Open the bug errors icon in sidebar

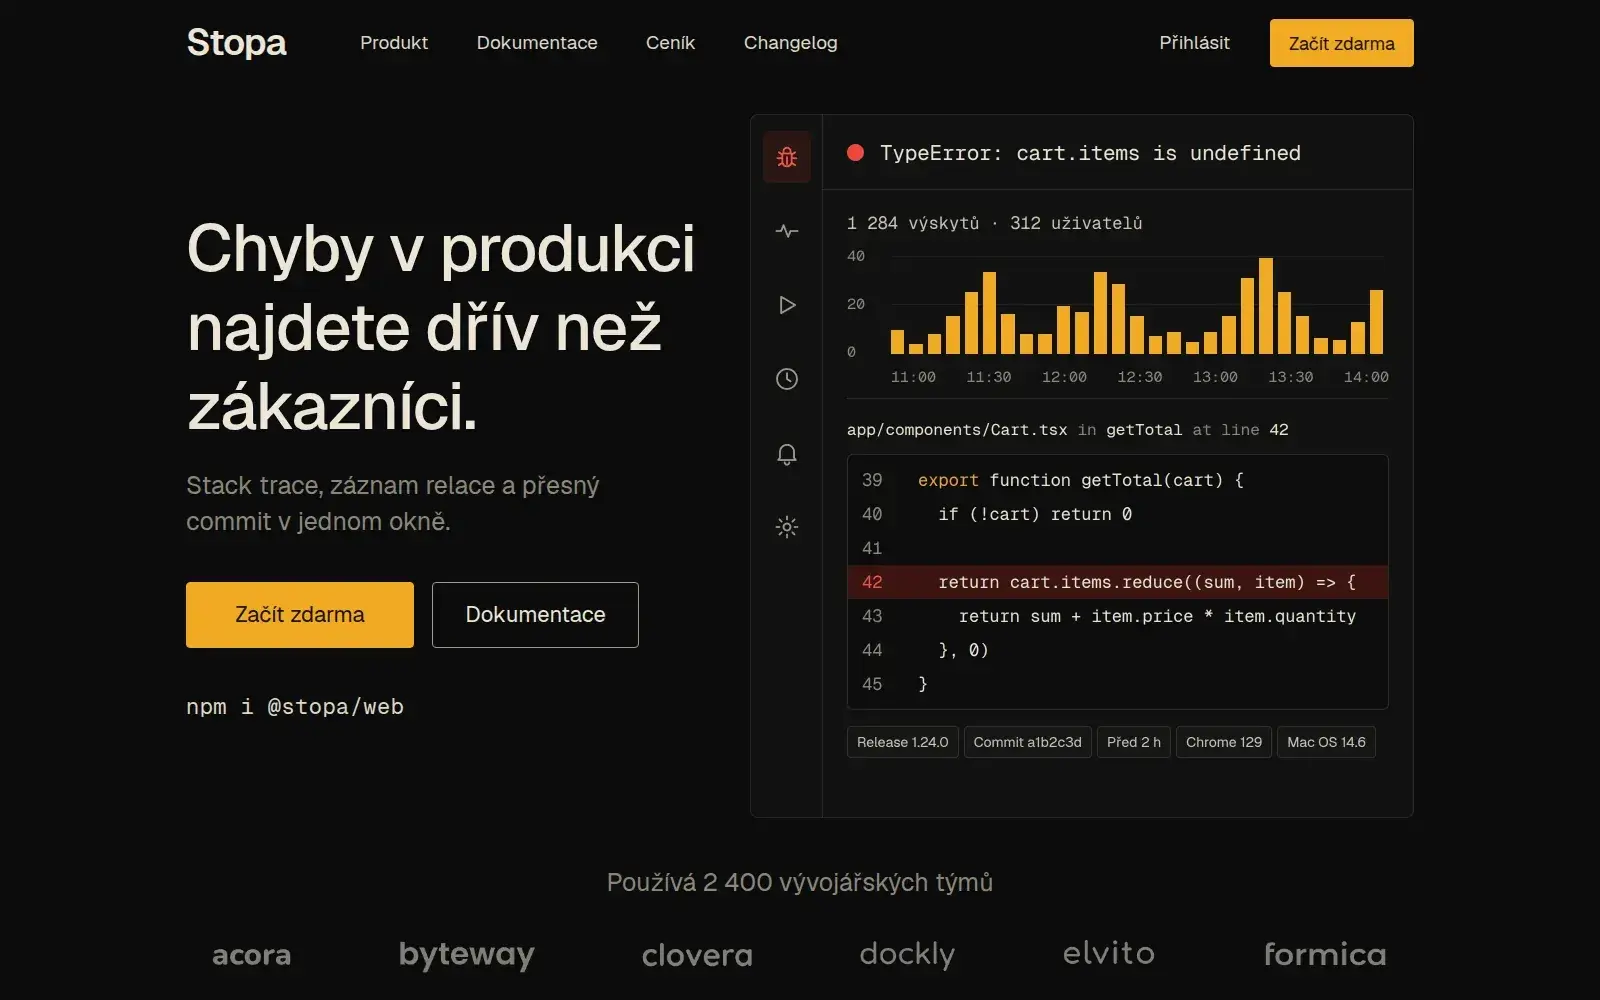[787, 157]
